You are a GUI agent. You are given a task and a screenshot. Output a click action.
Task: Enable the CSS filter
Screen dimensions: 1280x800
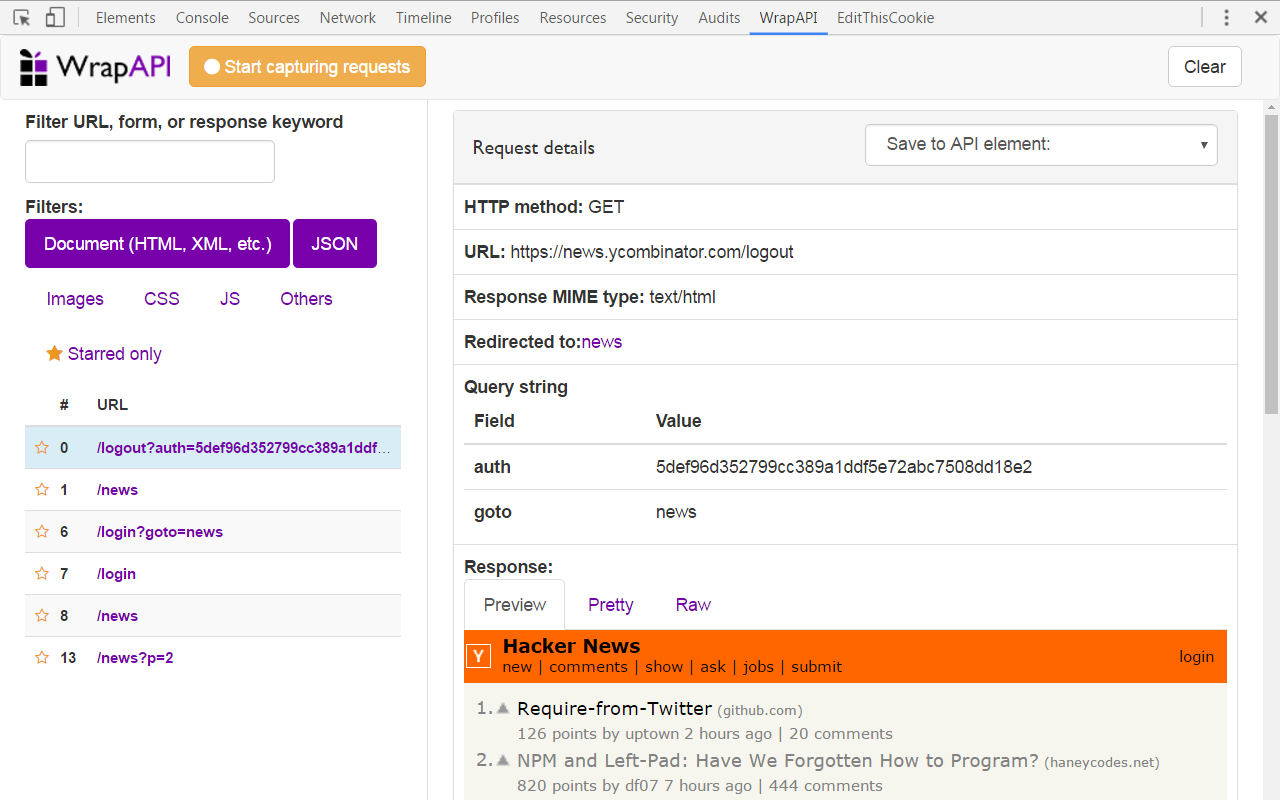click(162, 299)
